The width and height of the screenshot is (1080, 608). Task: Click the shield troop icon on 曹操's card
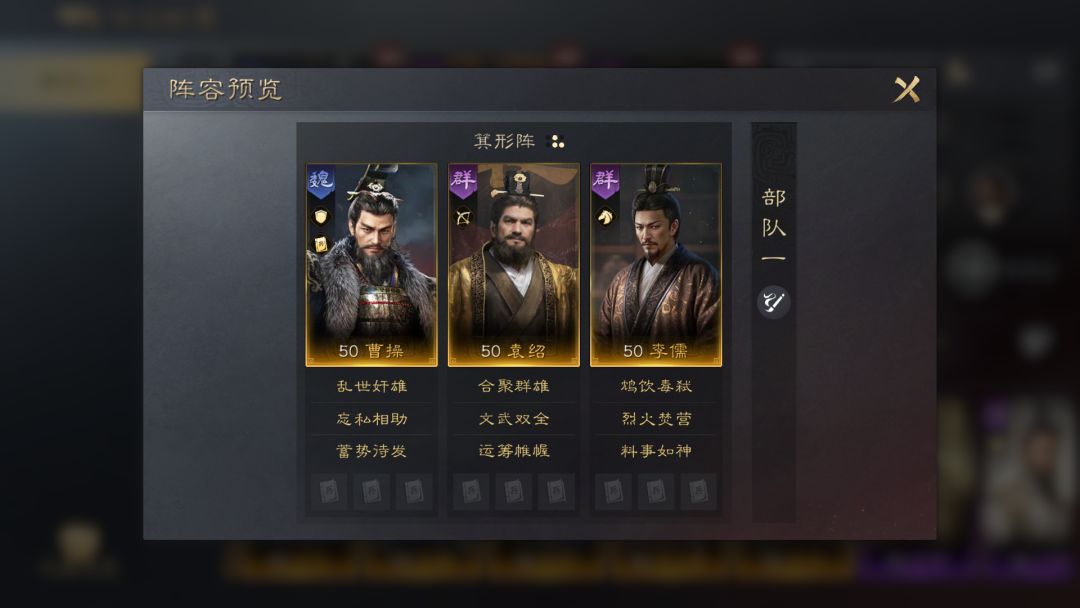321,217
